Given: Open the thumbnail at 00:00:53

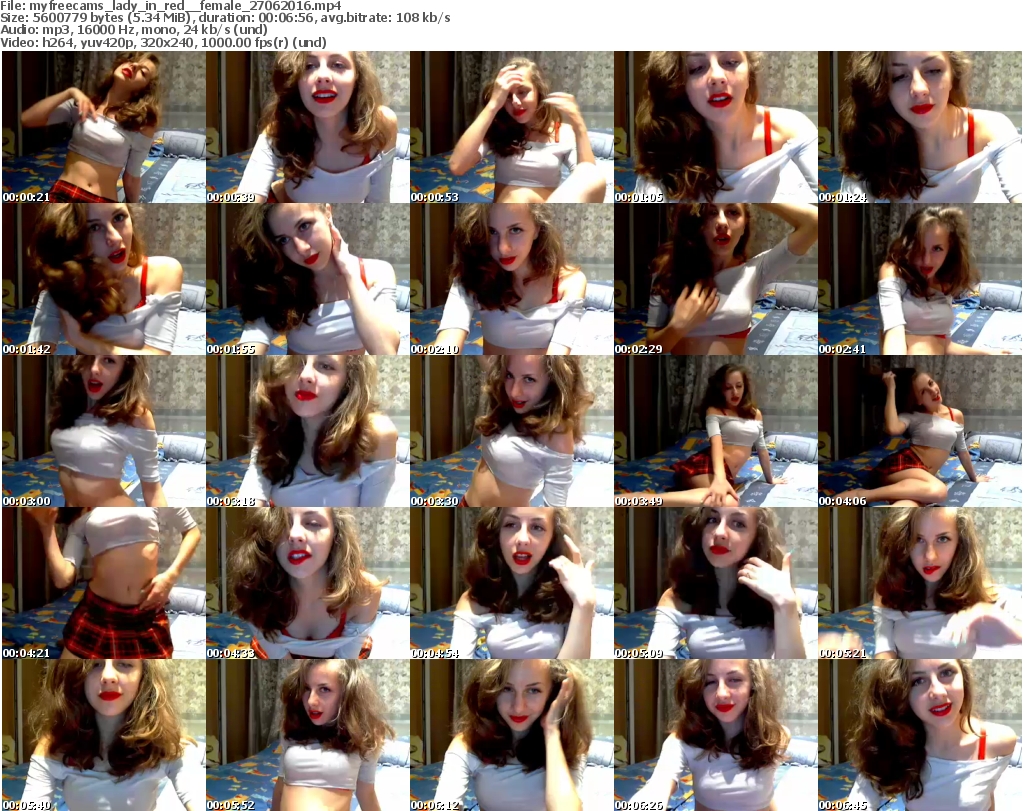Looking at the screenshot, I should point(512,127).
